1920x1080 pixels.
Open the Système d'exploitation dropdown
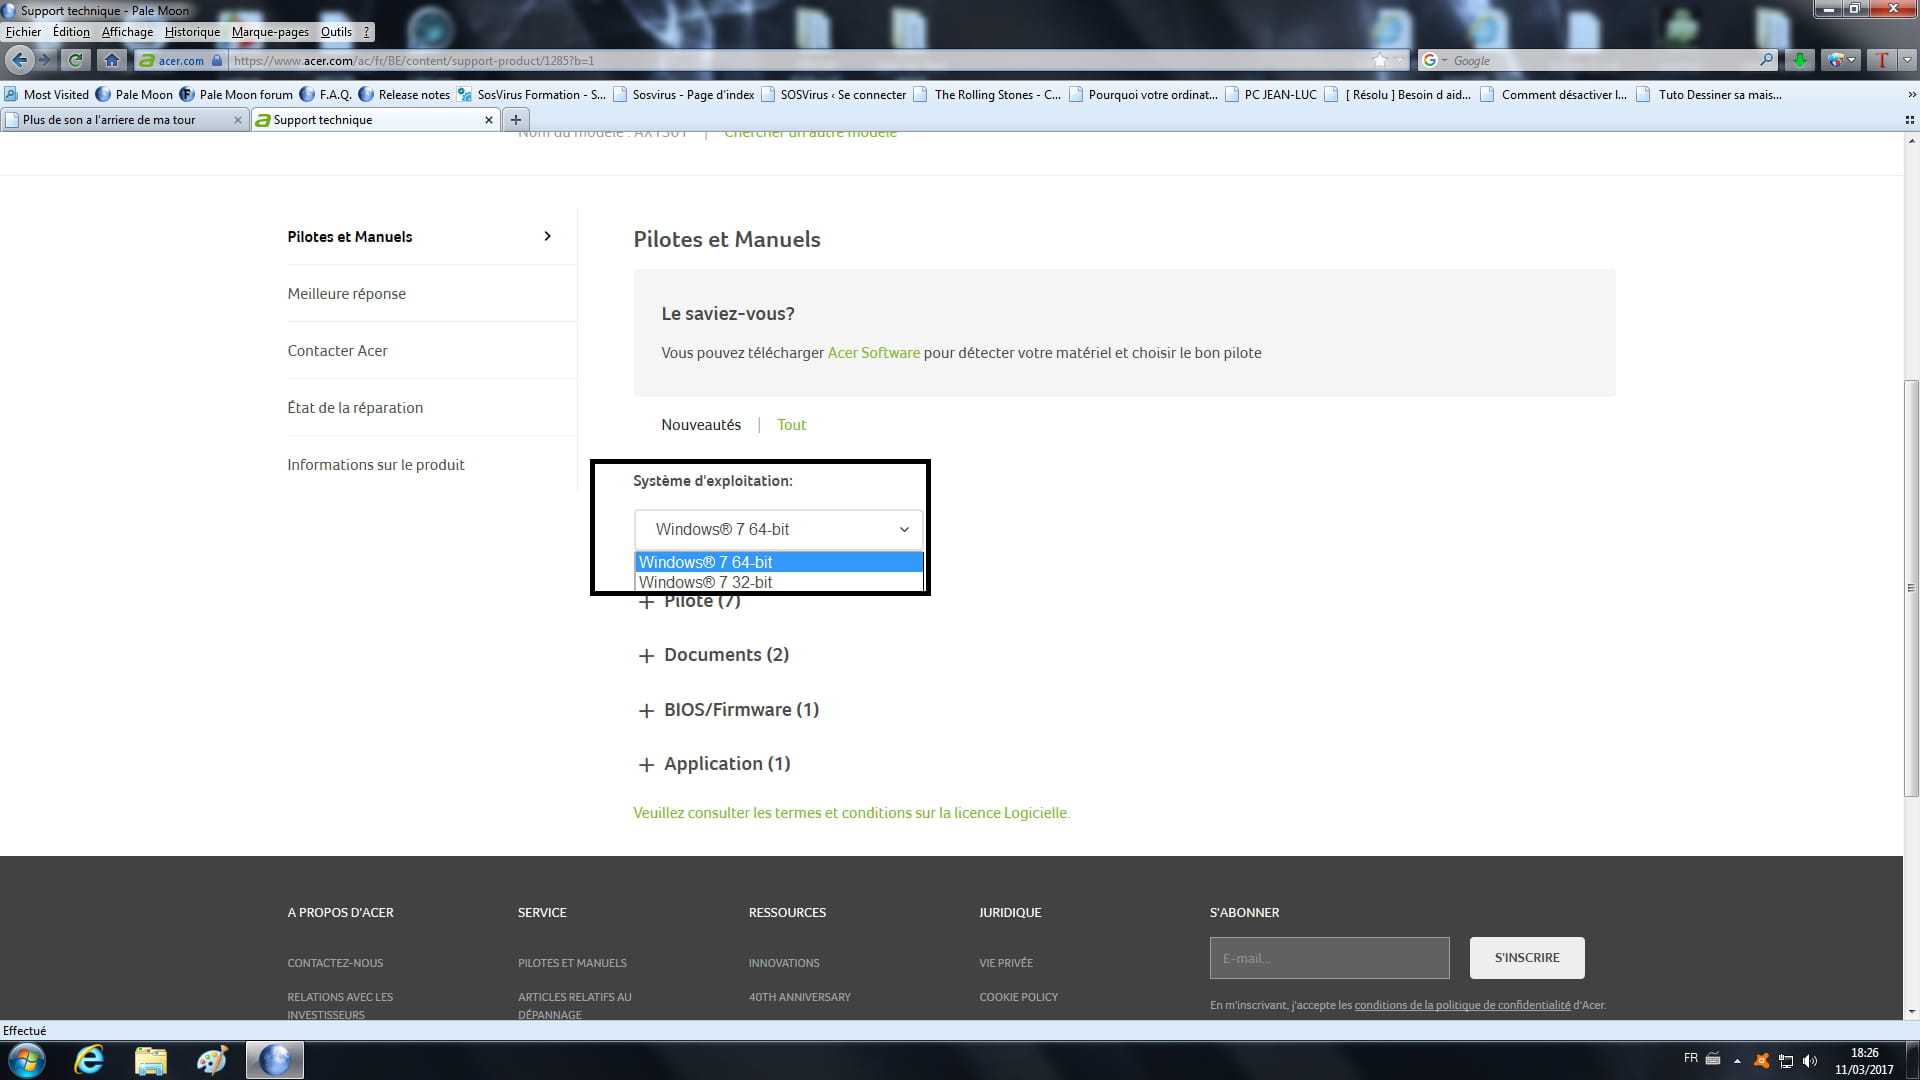point(778,529)
